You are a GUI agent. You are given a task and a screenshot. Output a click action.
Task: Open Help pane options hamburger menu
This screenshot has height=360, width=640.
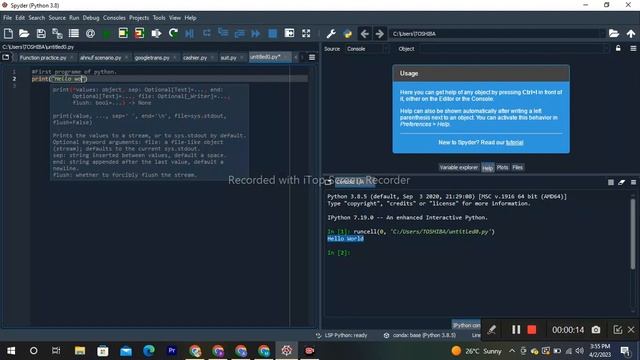point(633,48)
